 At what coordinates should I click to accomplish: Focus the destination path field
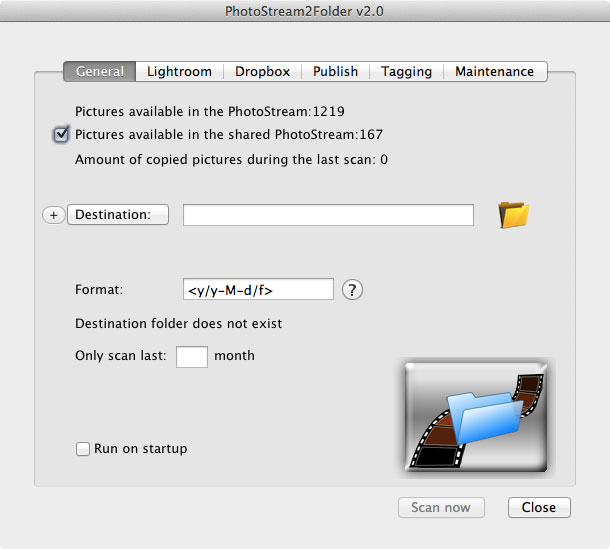point(328,215)
